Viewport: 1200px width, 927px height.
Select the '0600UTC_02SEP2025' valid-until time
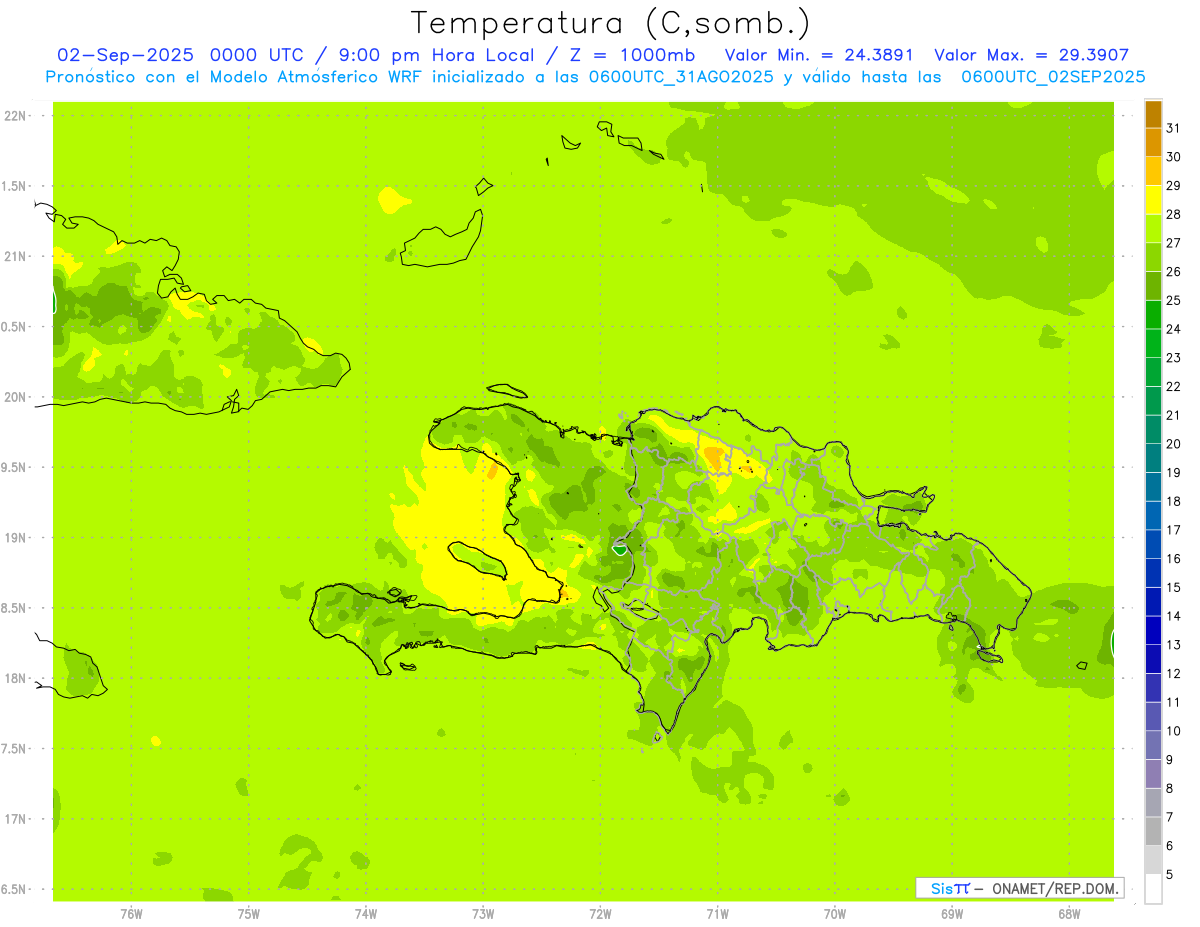[1053, 77]
